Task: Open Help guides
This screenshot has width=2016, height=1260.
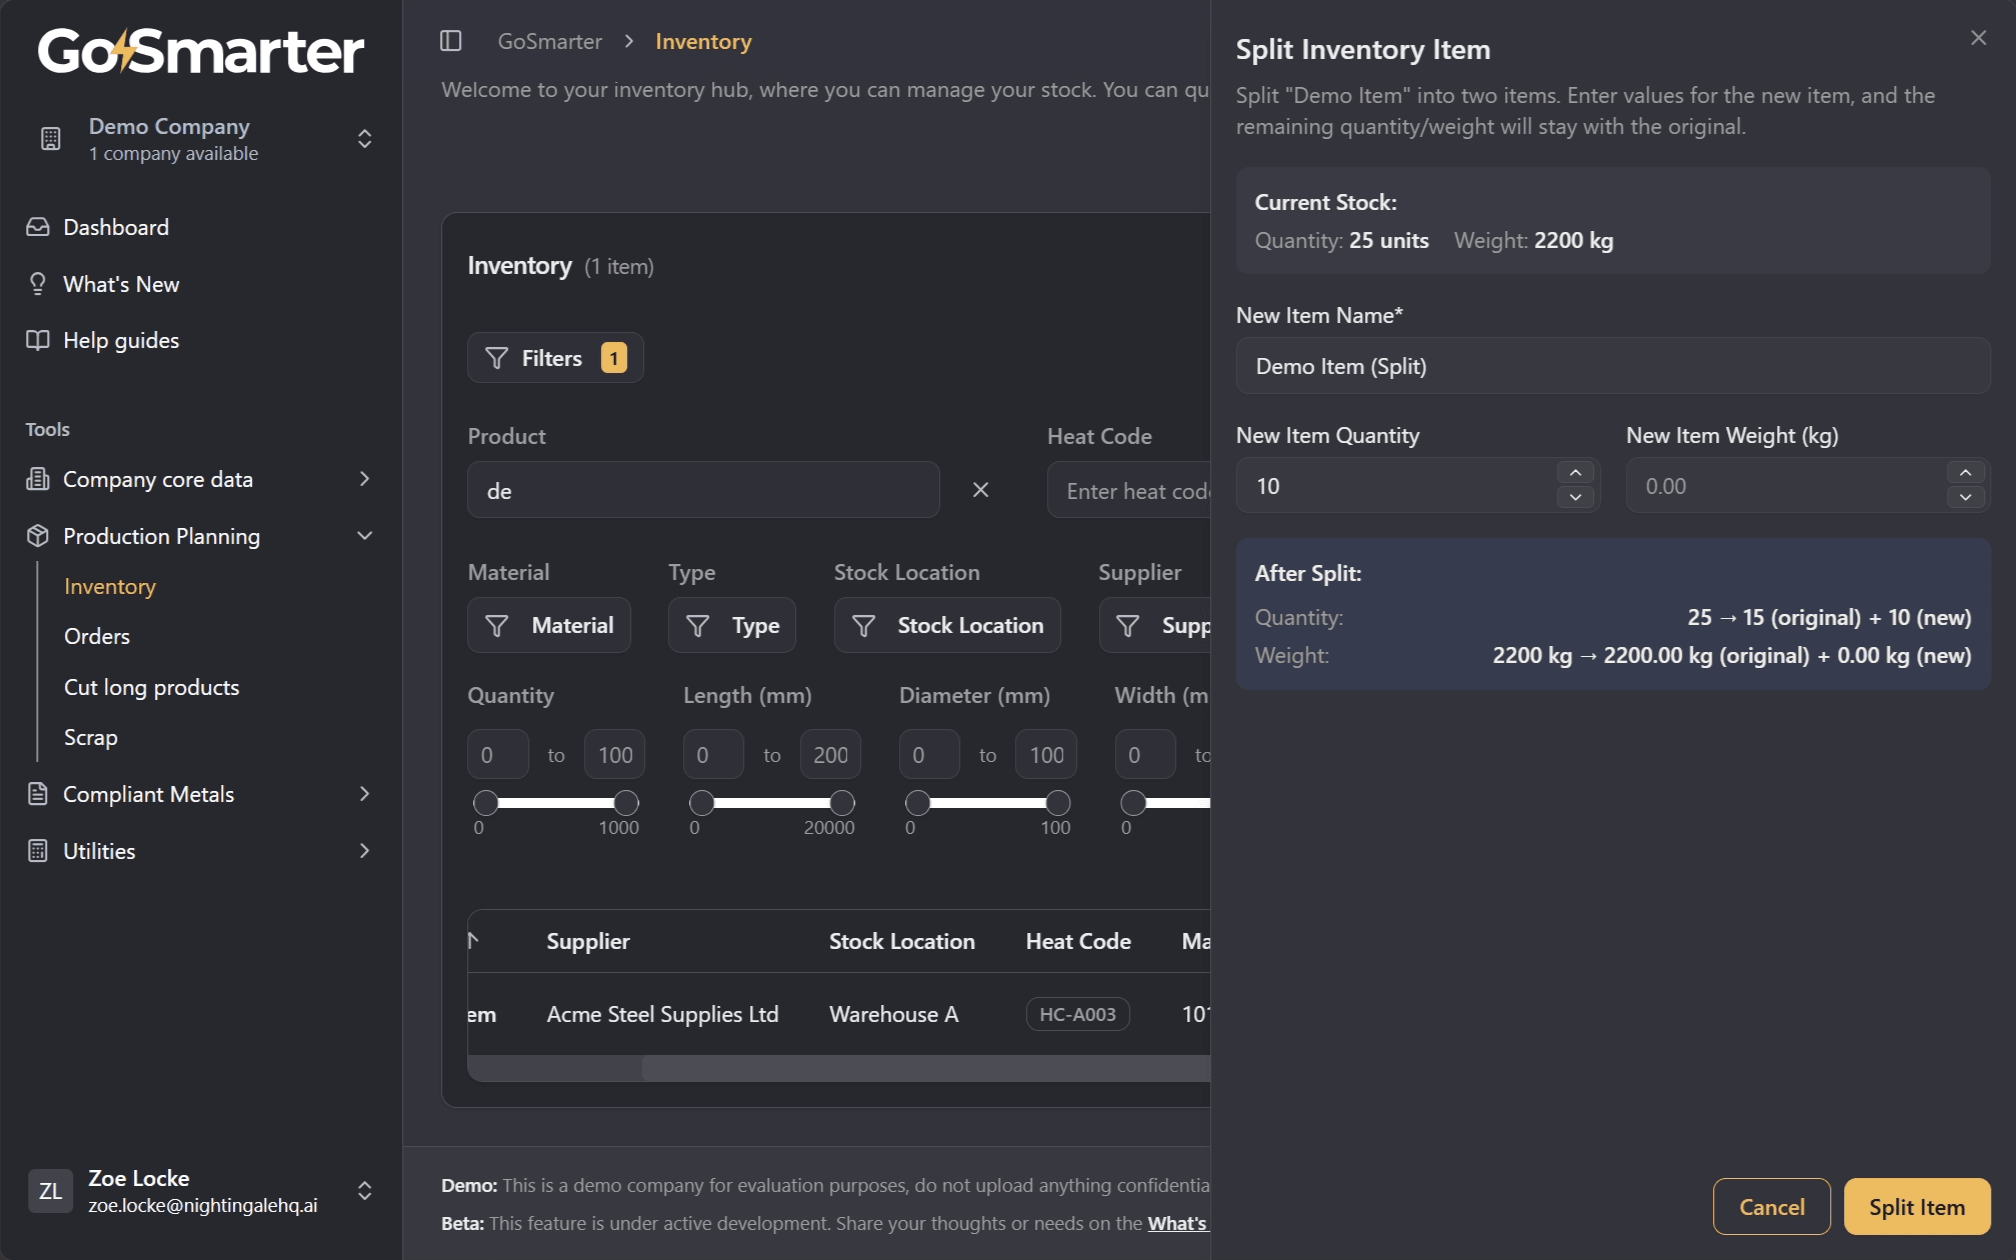Action: coord(121,340)
